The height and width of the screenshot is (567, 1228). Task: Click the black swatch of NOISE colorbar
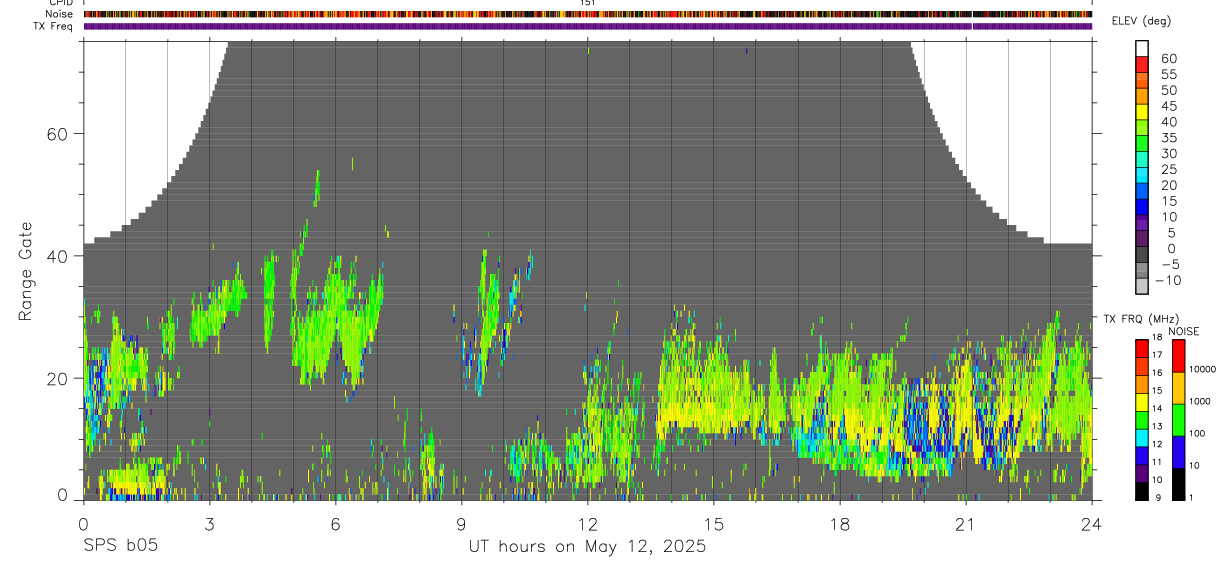pyautogui.click(x=1177, y=484)
